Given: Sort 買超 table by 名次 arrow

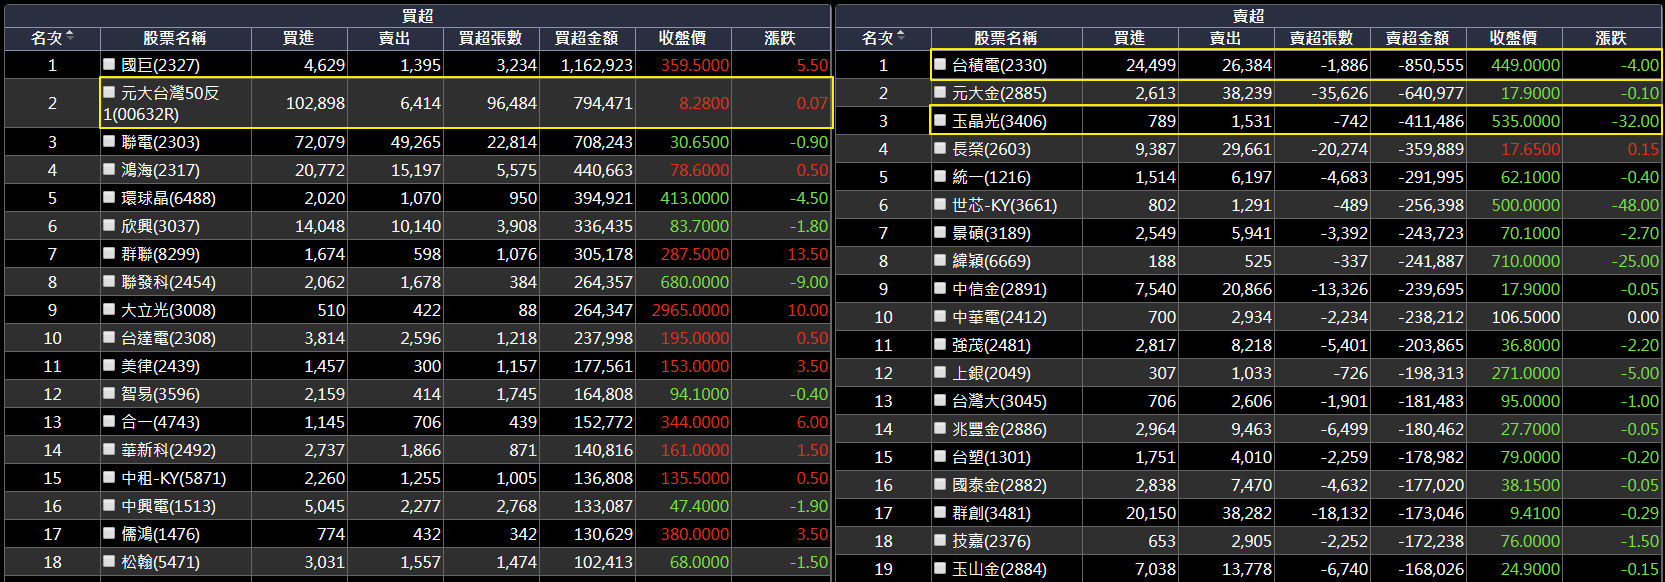Looking at the screenshot, I should coord(70,37).
